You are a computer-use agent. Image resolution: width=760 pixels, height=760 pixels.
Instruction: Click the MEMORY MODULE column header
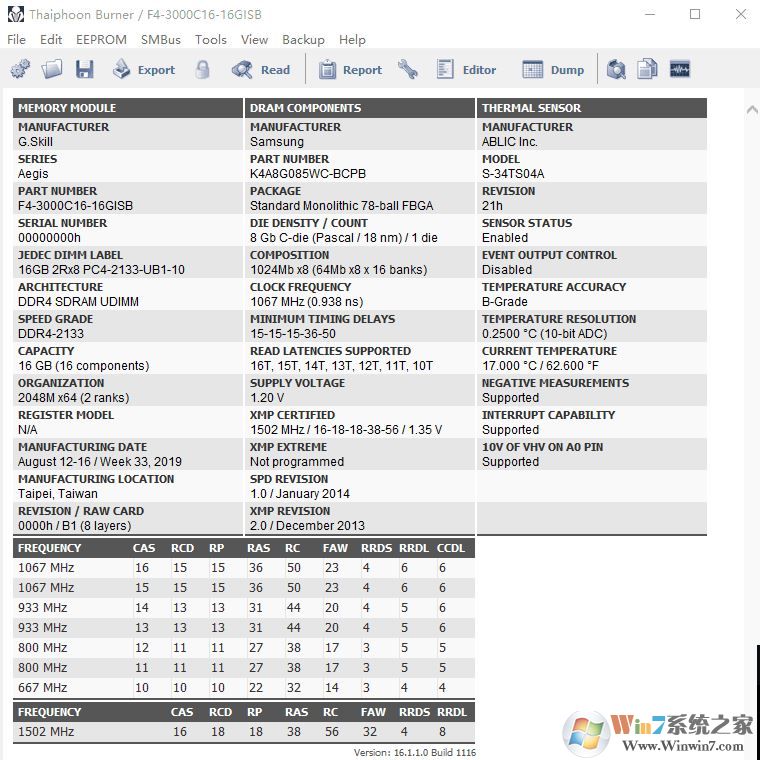tap(127, 108)
